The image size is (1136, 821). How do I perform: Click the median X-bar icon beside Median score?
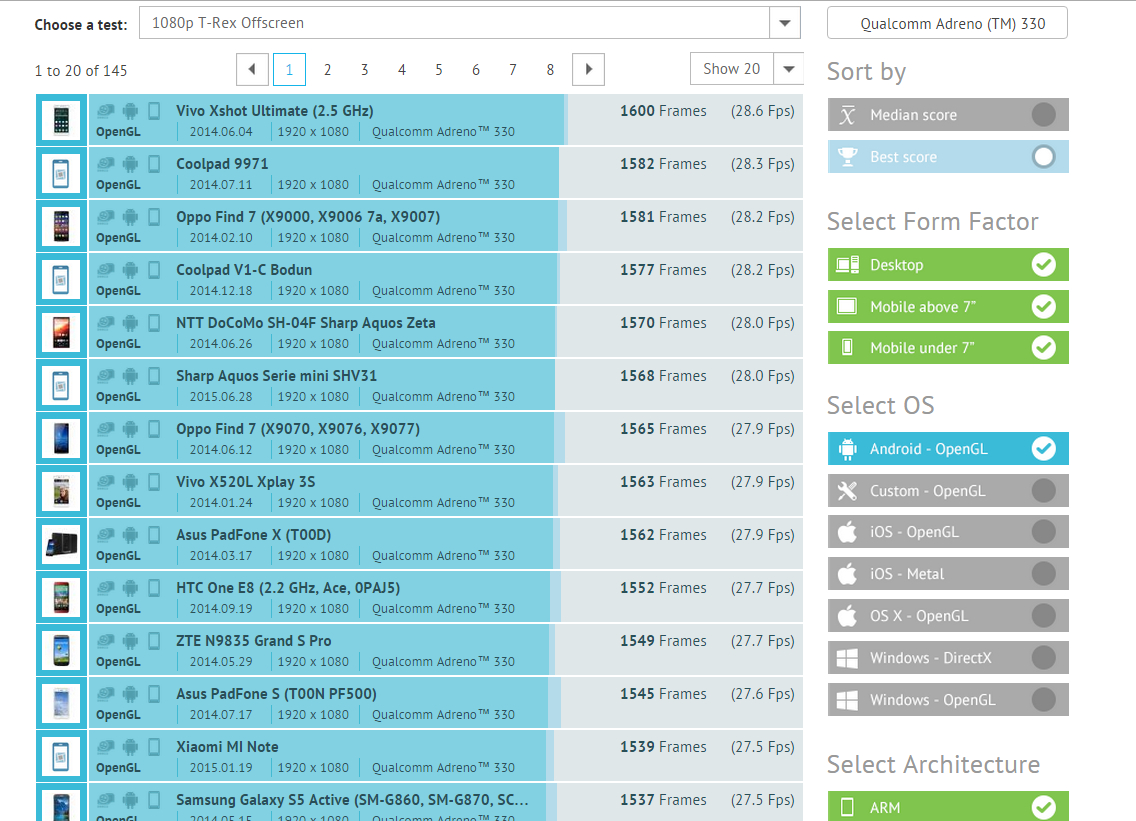point(847,114)
